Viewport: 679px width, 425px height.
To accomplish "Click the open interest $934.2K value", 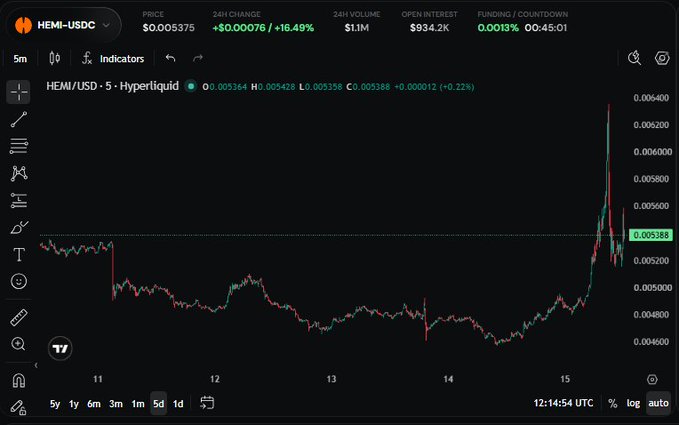I will coord(430,28).
